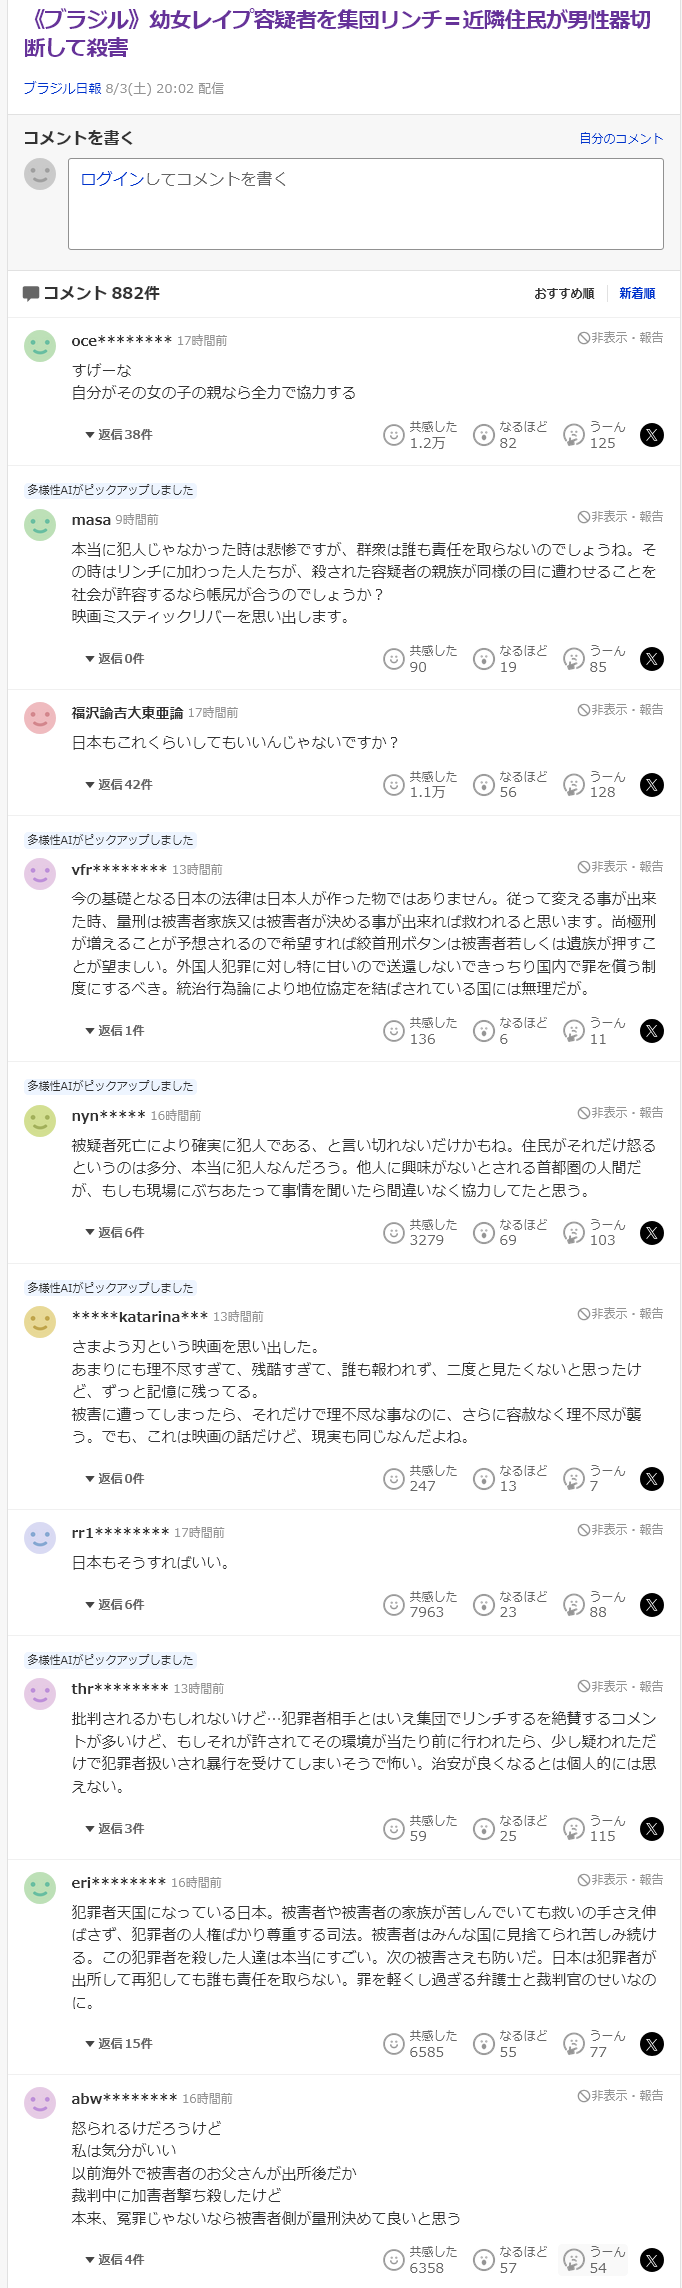Expand 返信42件 replies under 福沢諭吉大東亜論 comment
The image size is (682, 2288).
pos(119,785)
